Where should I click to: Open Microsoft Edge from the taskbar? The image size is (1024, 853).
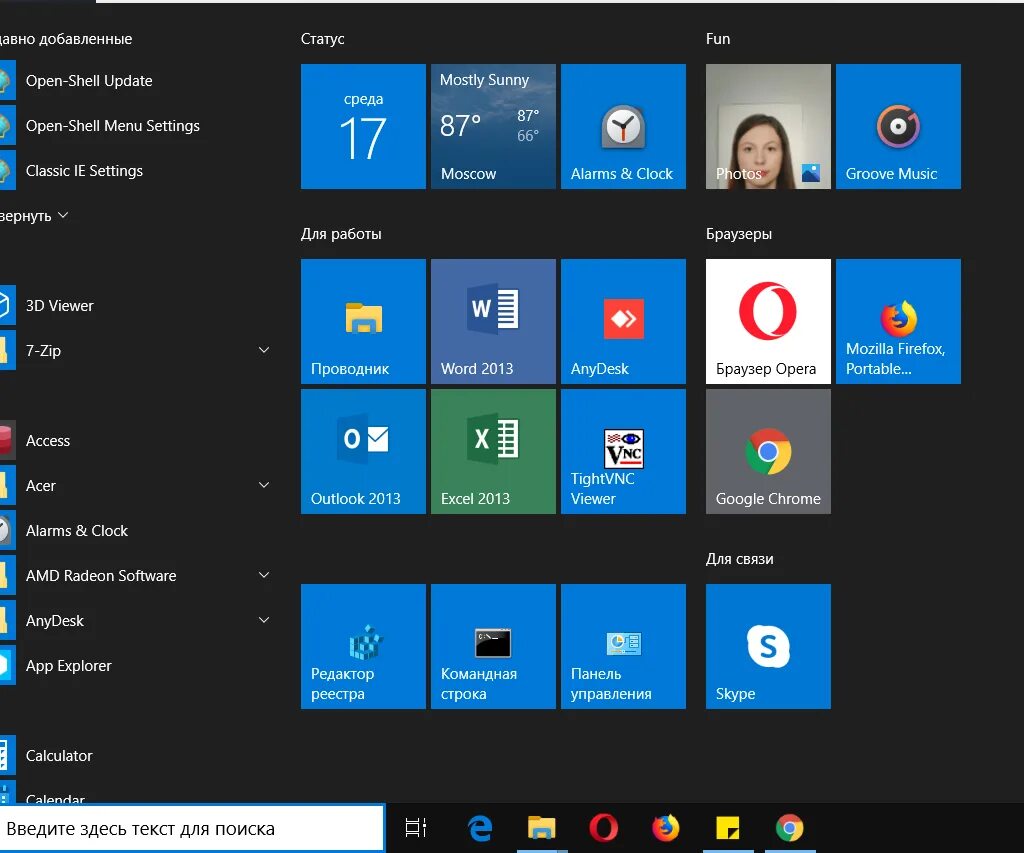click(480, 828)
